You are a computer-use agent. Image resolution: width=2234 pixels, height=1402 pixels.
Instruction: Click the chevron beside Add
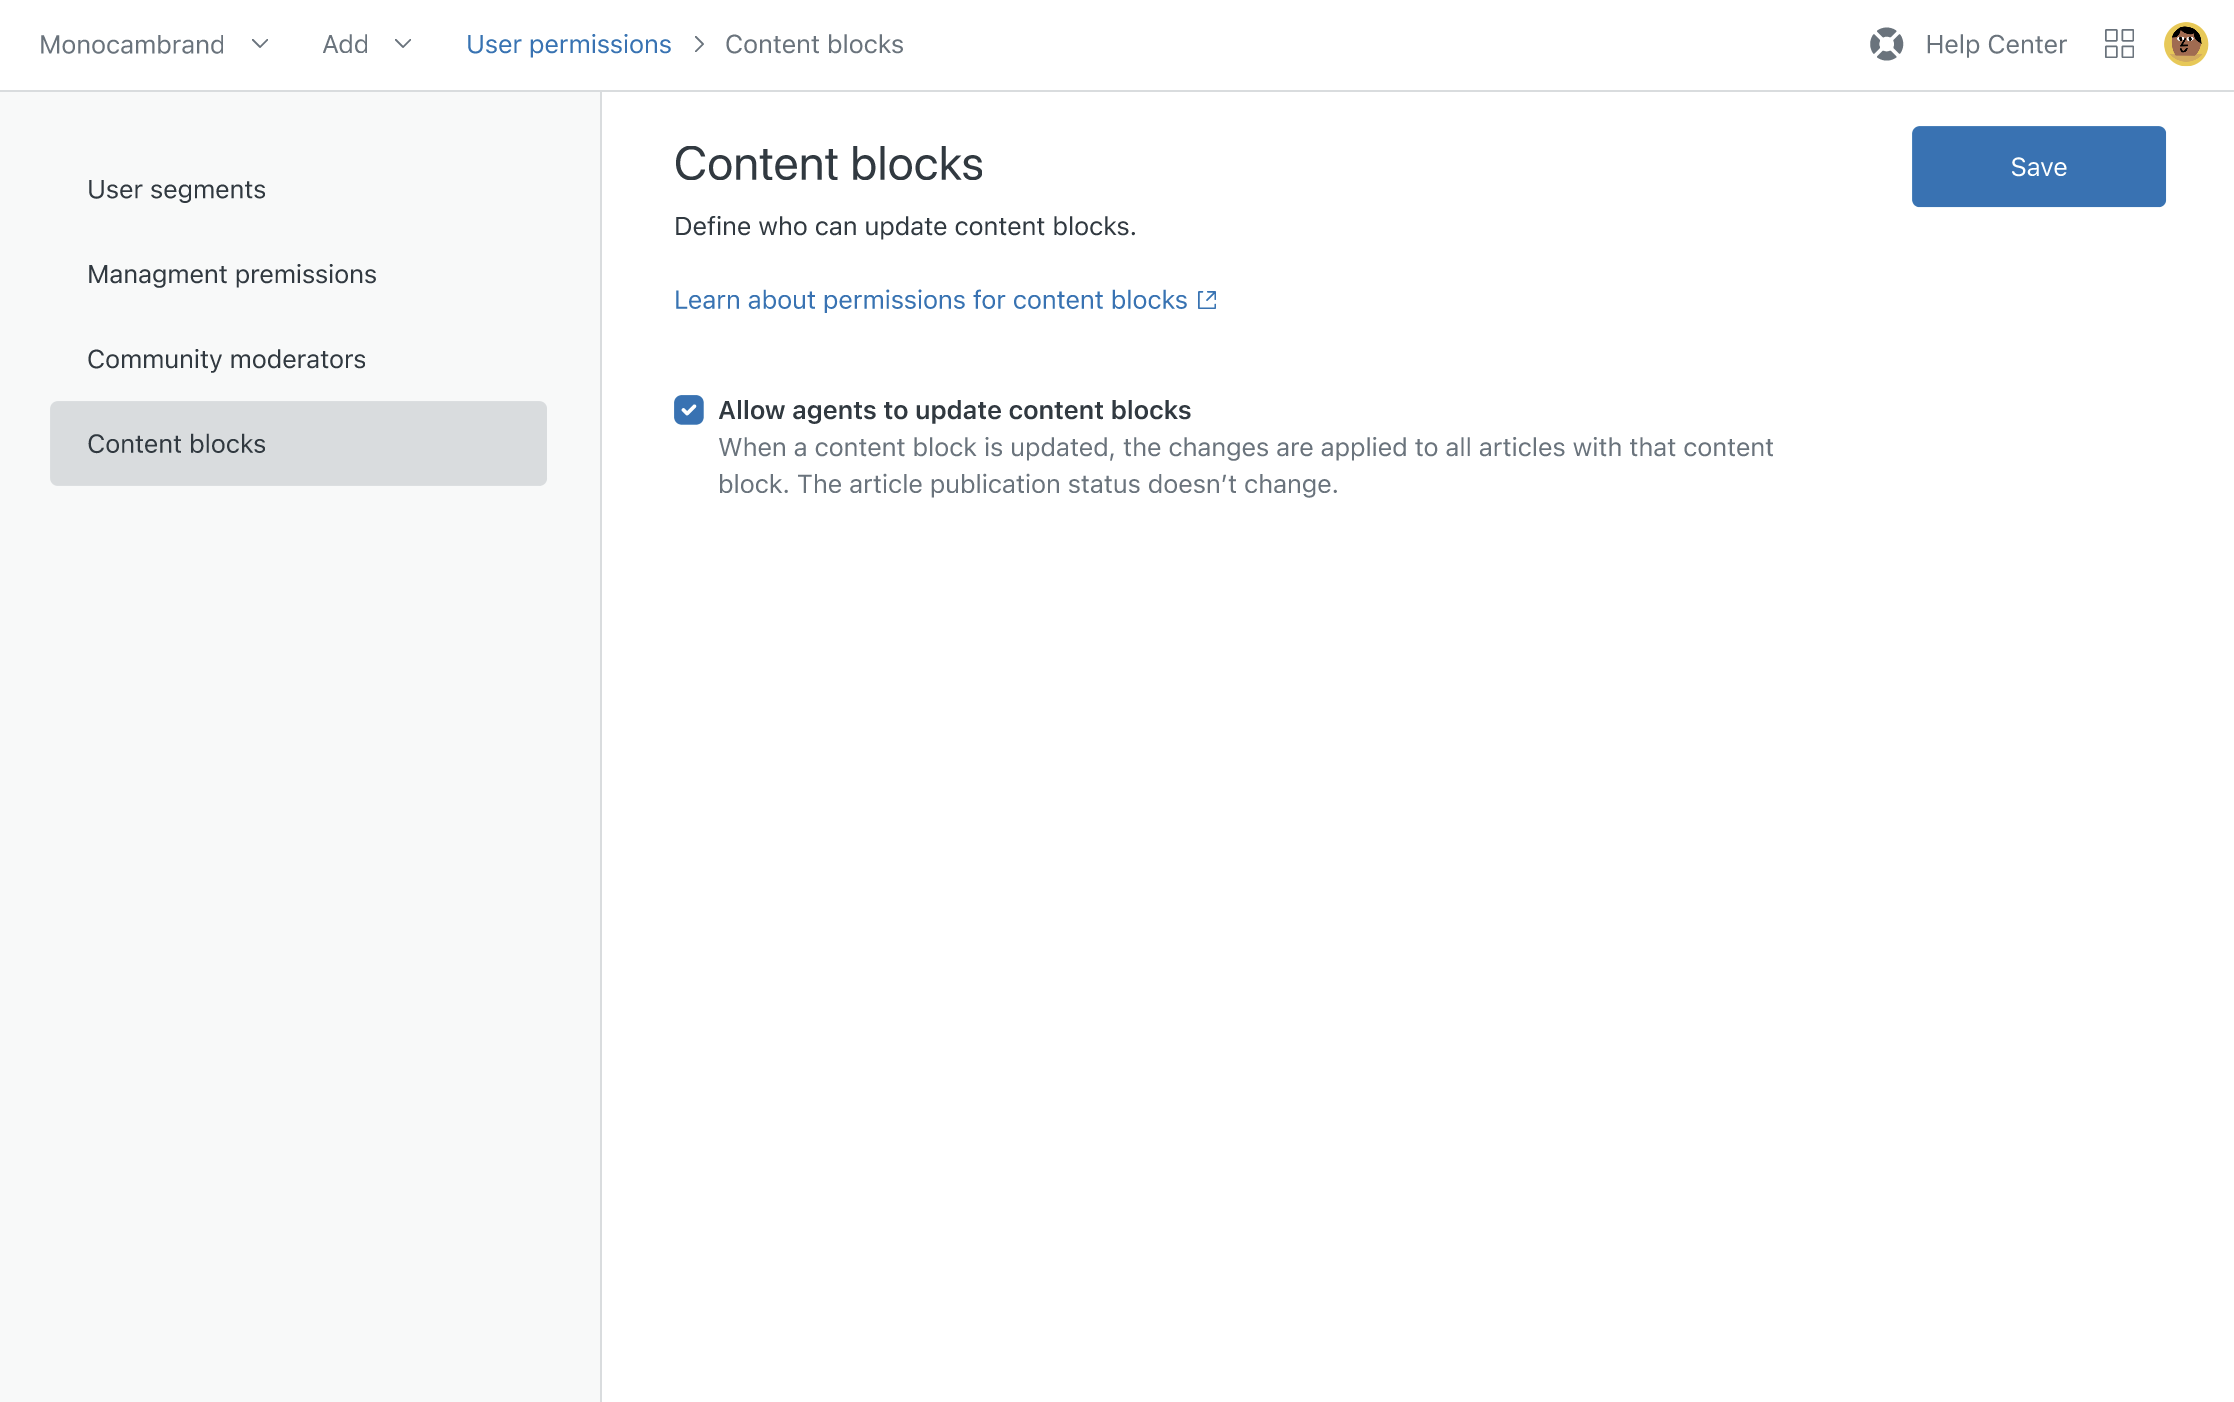point(403,44)
